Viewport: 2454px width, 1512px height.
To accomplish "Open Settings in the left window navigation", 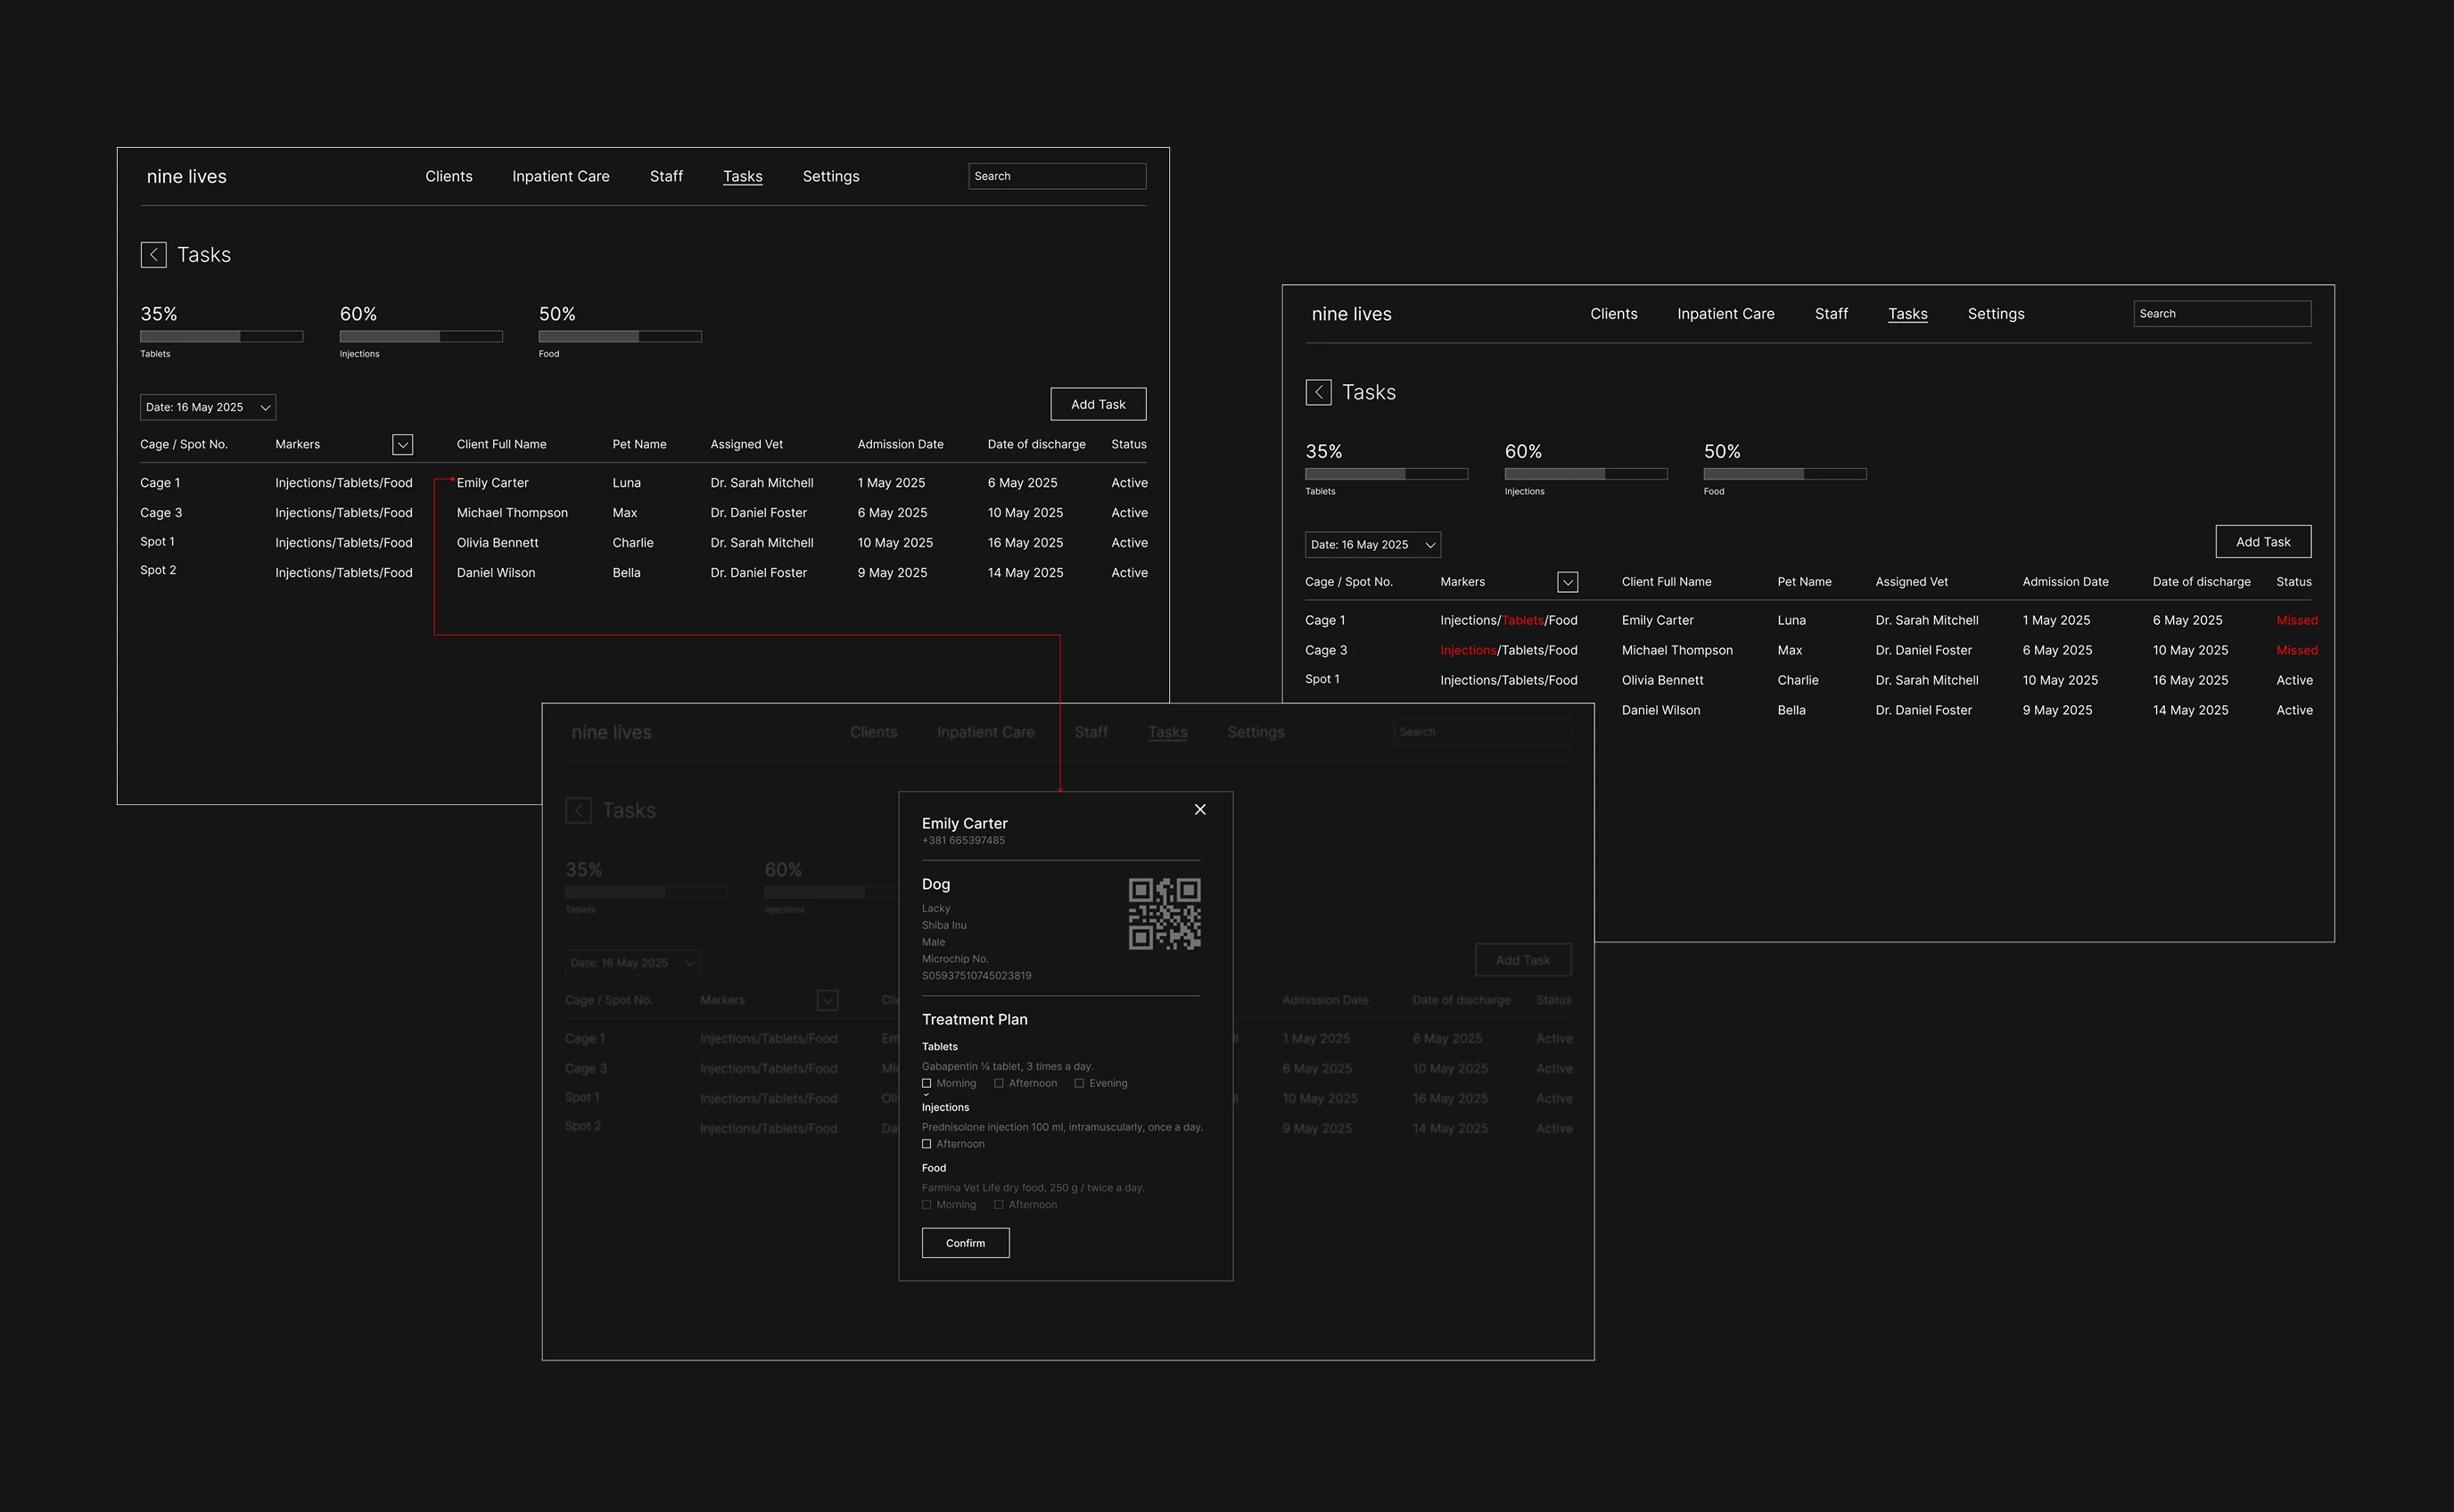I will coord(831,176).
